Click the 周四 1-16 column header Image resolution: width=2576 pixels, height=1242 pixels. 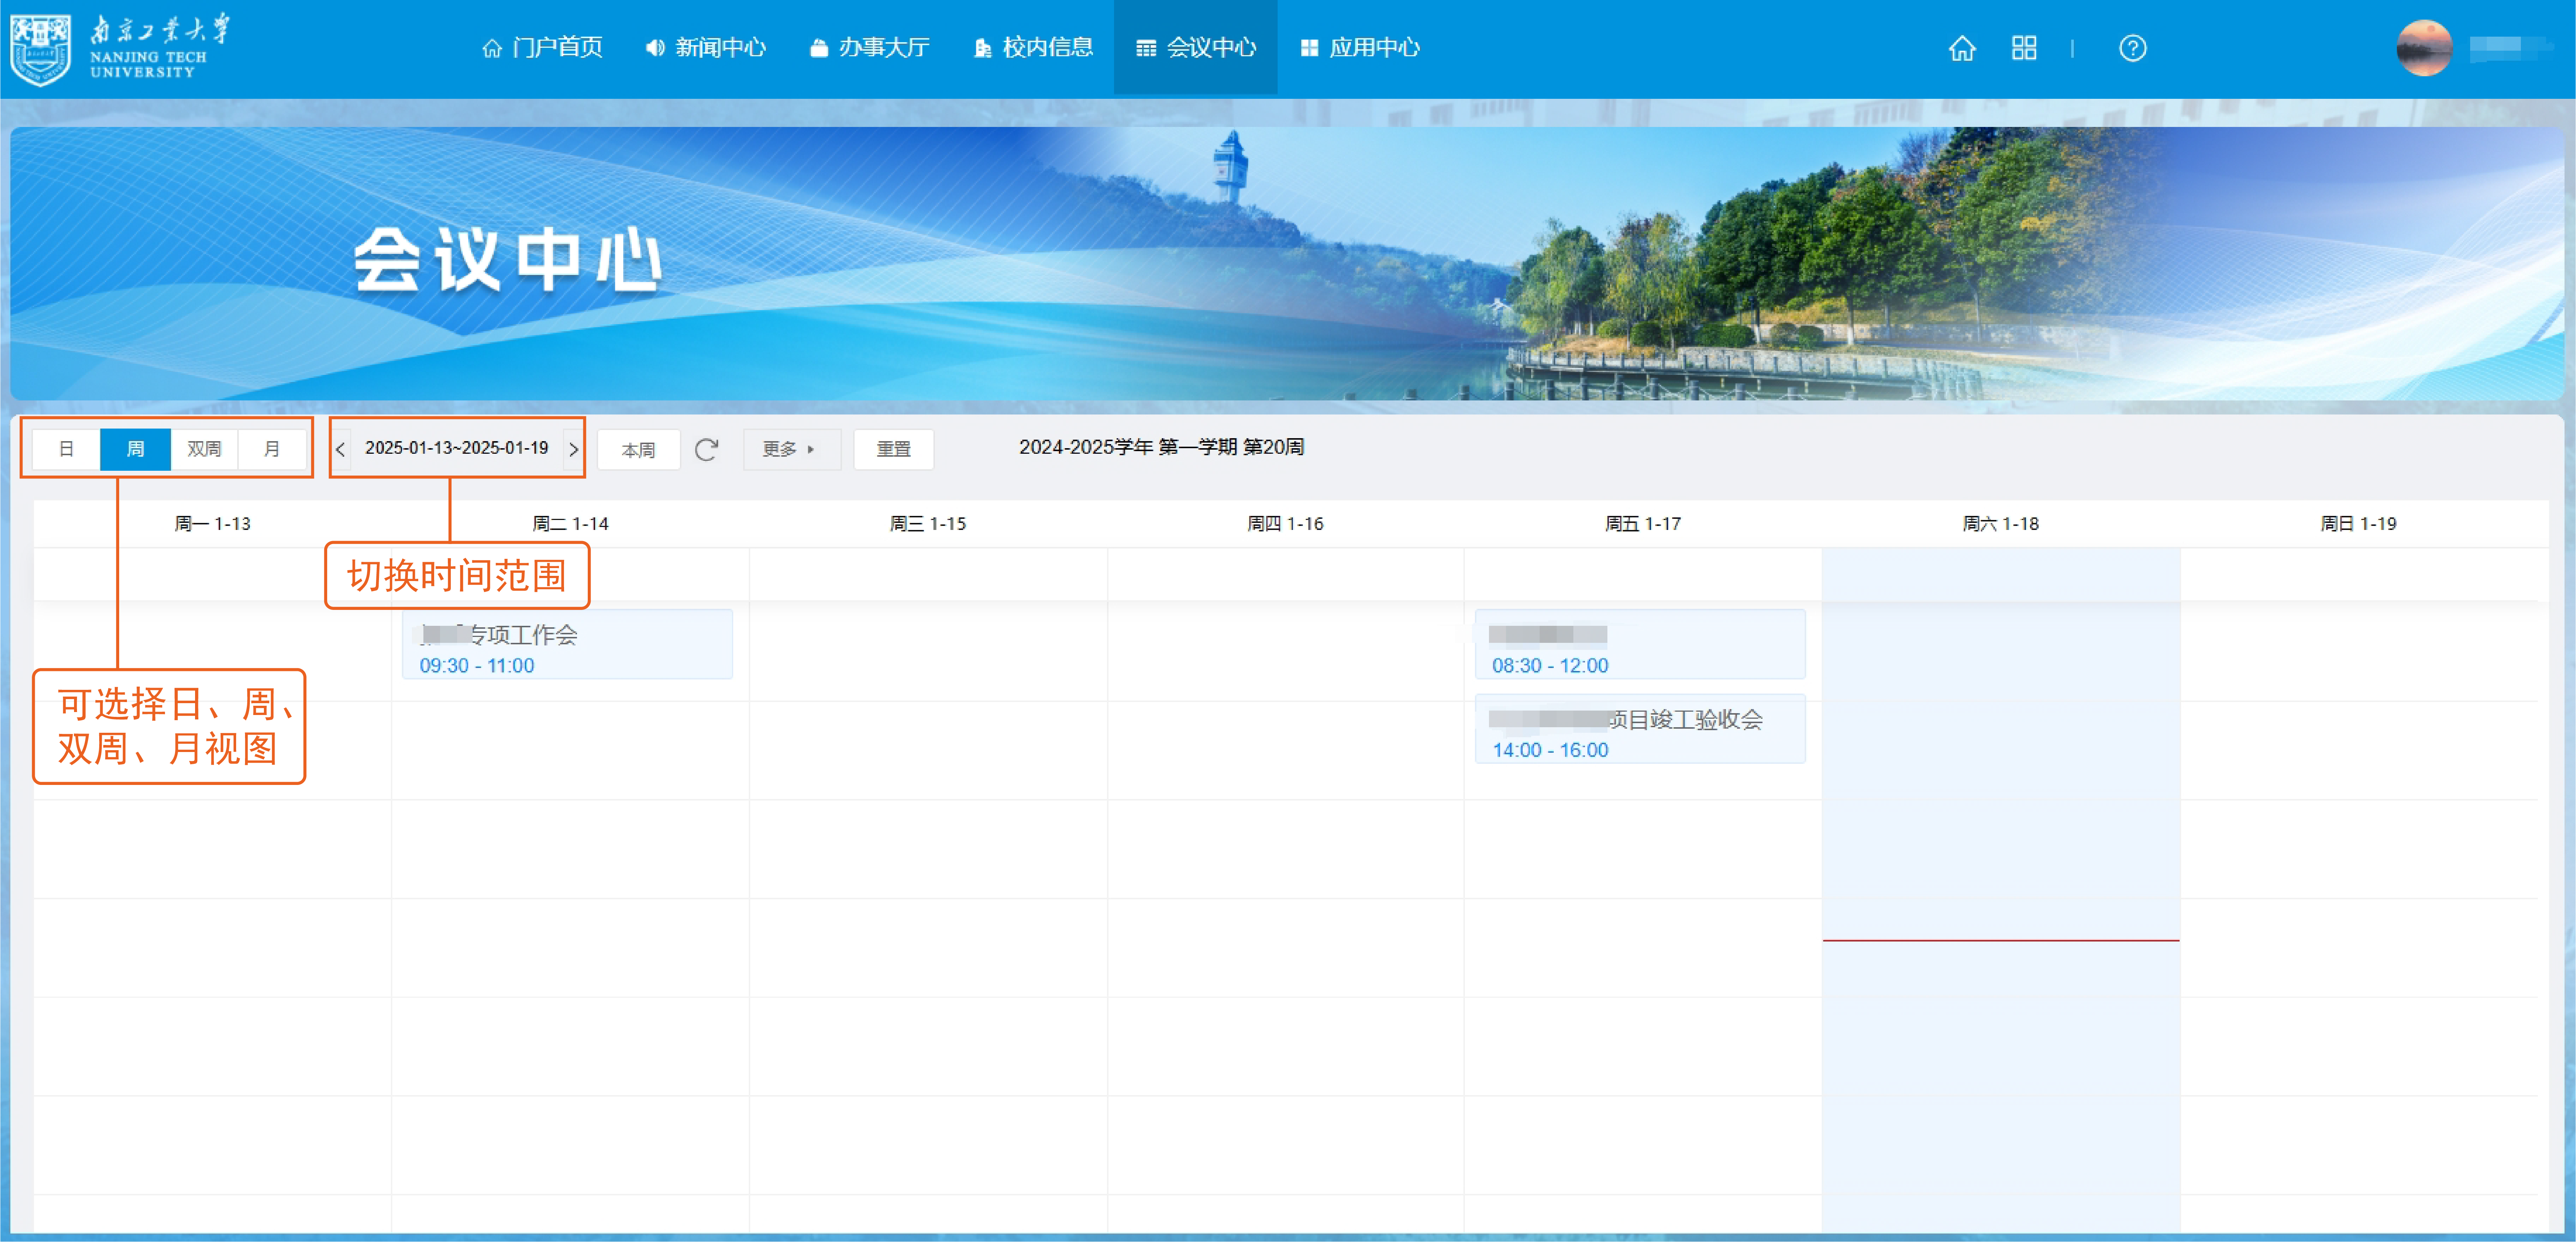pos(1285,524)
